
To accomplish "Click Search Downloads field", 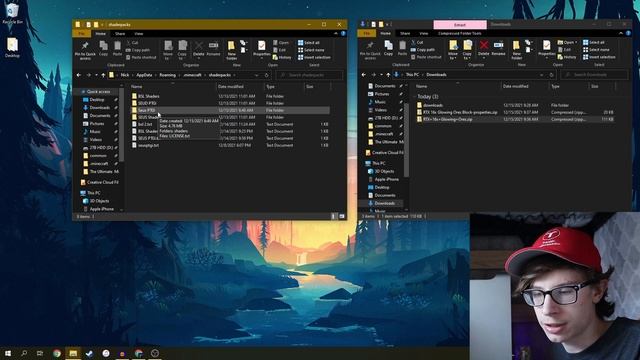I will point(594,75).
